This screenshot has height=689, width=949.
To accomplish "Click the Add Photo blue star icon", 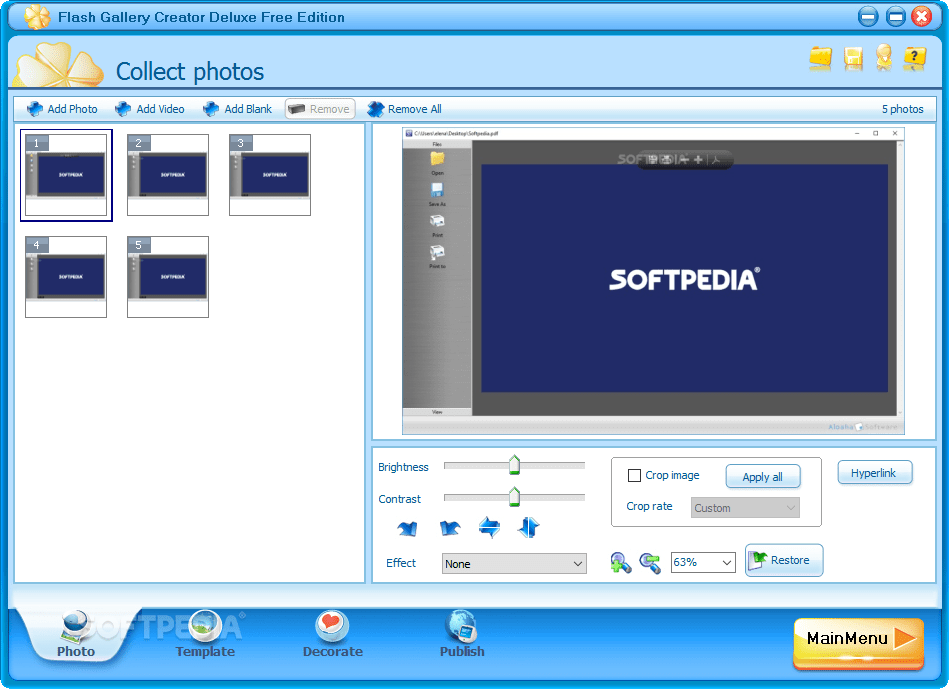I will point(34,109).
